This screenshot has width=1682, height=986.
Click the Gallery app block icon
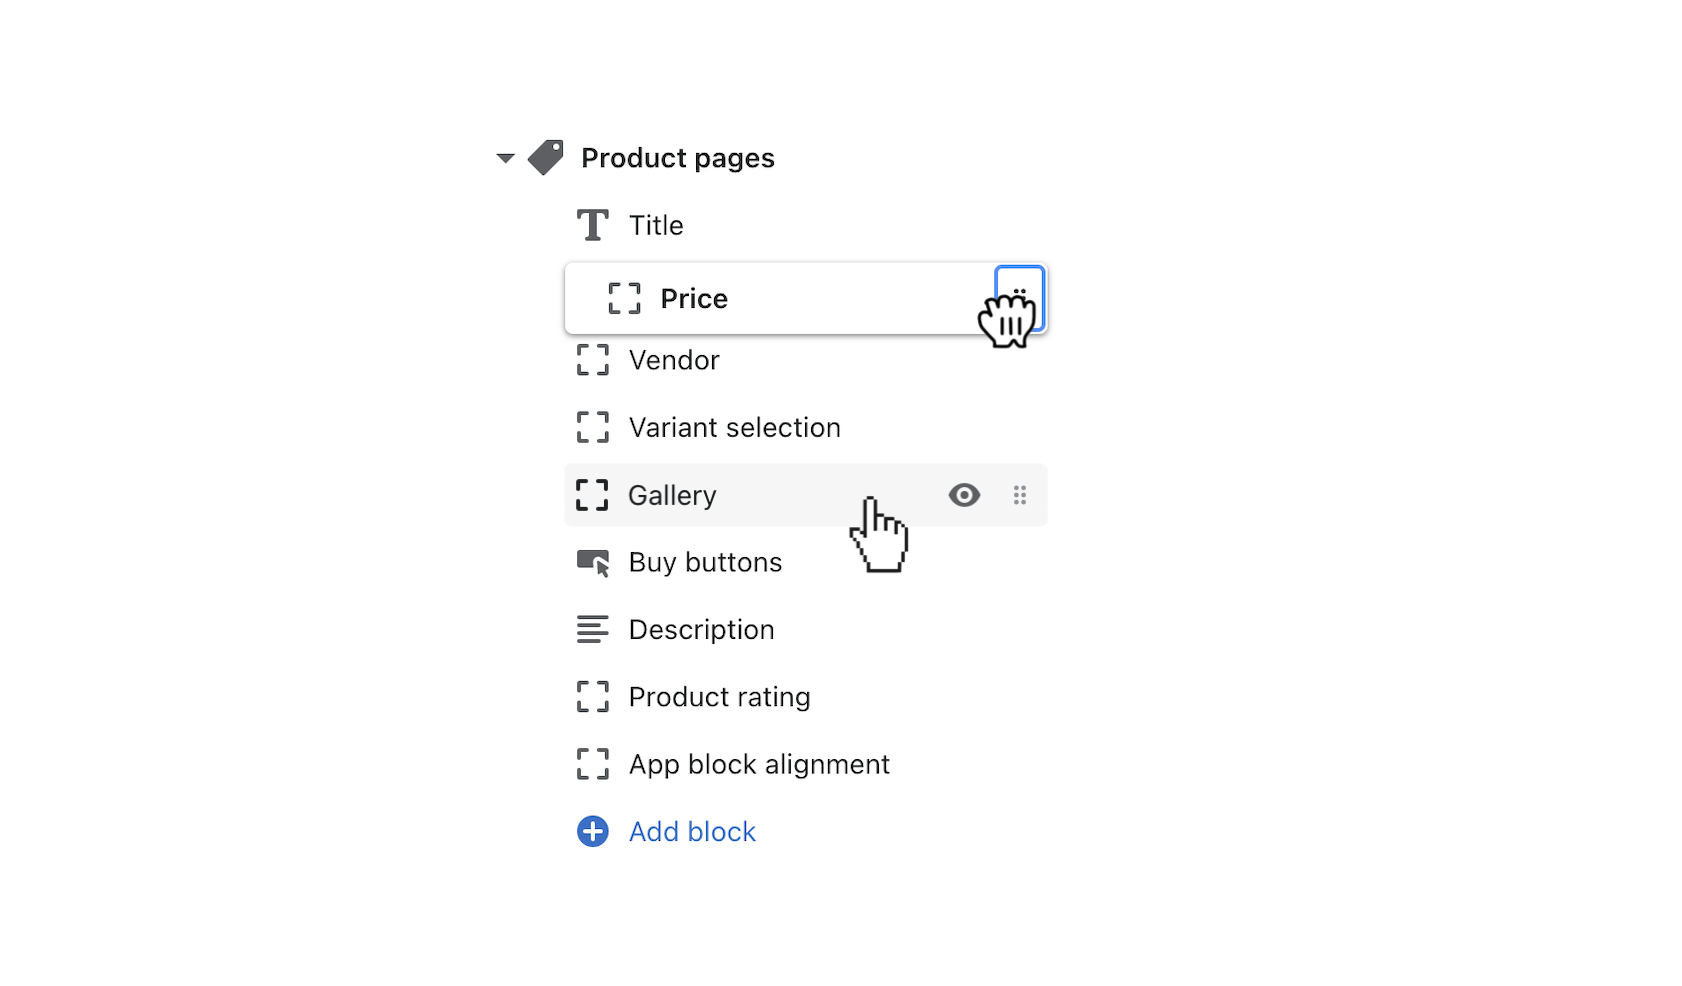[593, 495]
